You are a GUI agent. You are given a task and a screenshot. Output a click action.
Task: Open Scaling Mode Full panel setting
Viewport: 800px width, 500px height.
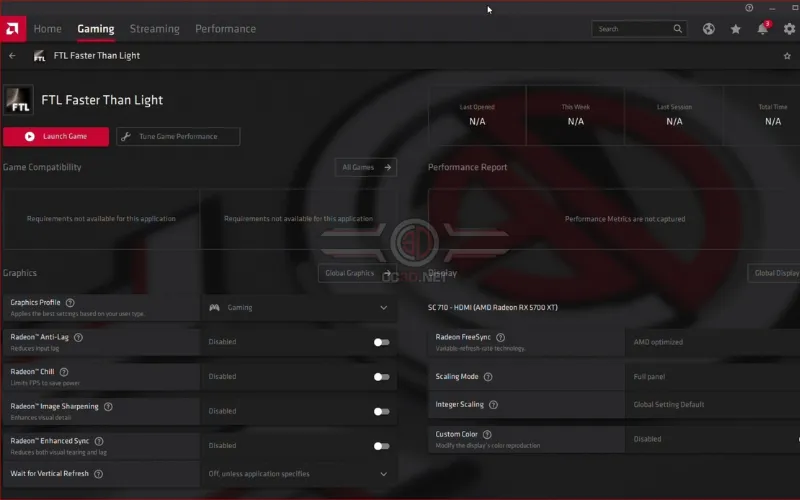(x=712, y=377)
